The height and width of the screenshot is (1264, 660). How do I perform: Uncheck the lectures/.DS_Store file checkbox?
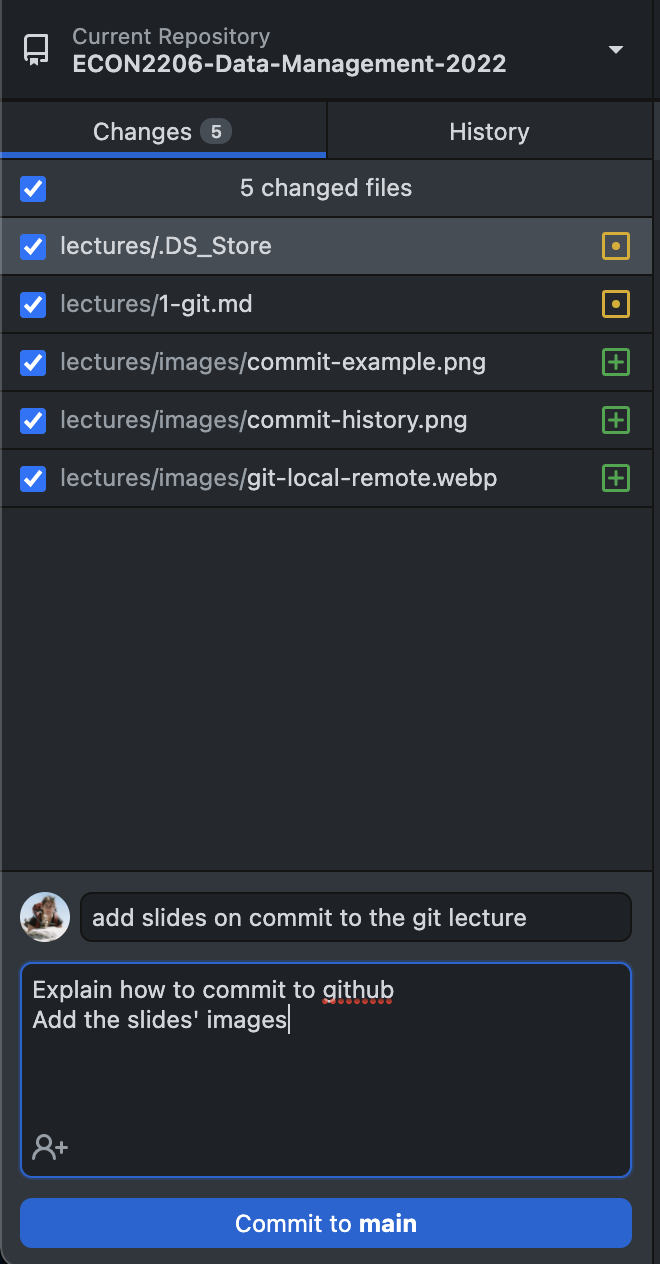pyautogui.click(x=33, y=246)
